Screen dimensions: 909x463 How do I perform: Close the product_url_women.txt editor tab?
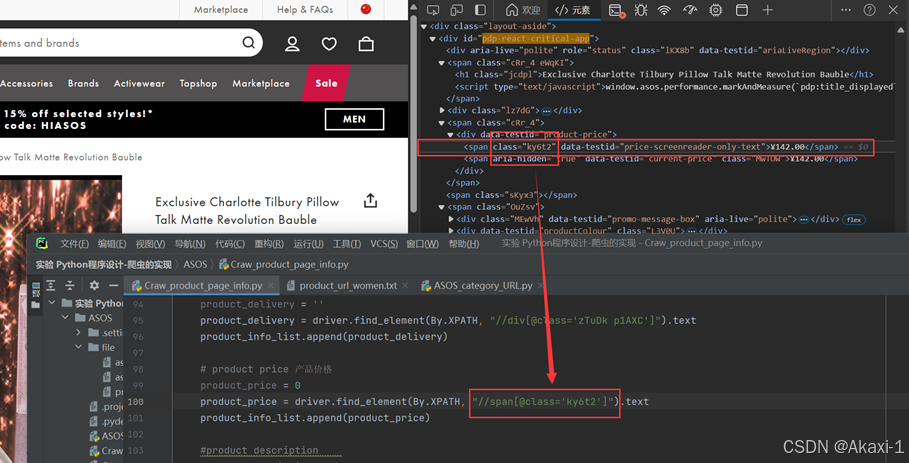(405, 286)
